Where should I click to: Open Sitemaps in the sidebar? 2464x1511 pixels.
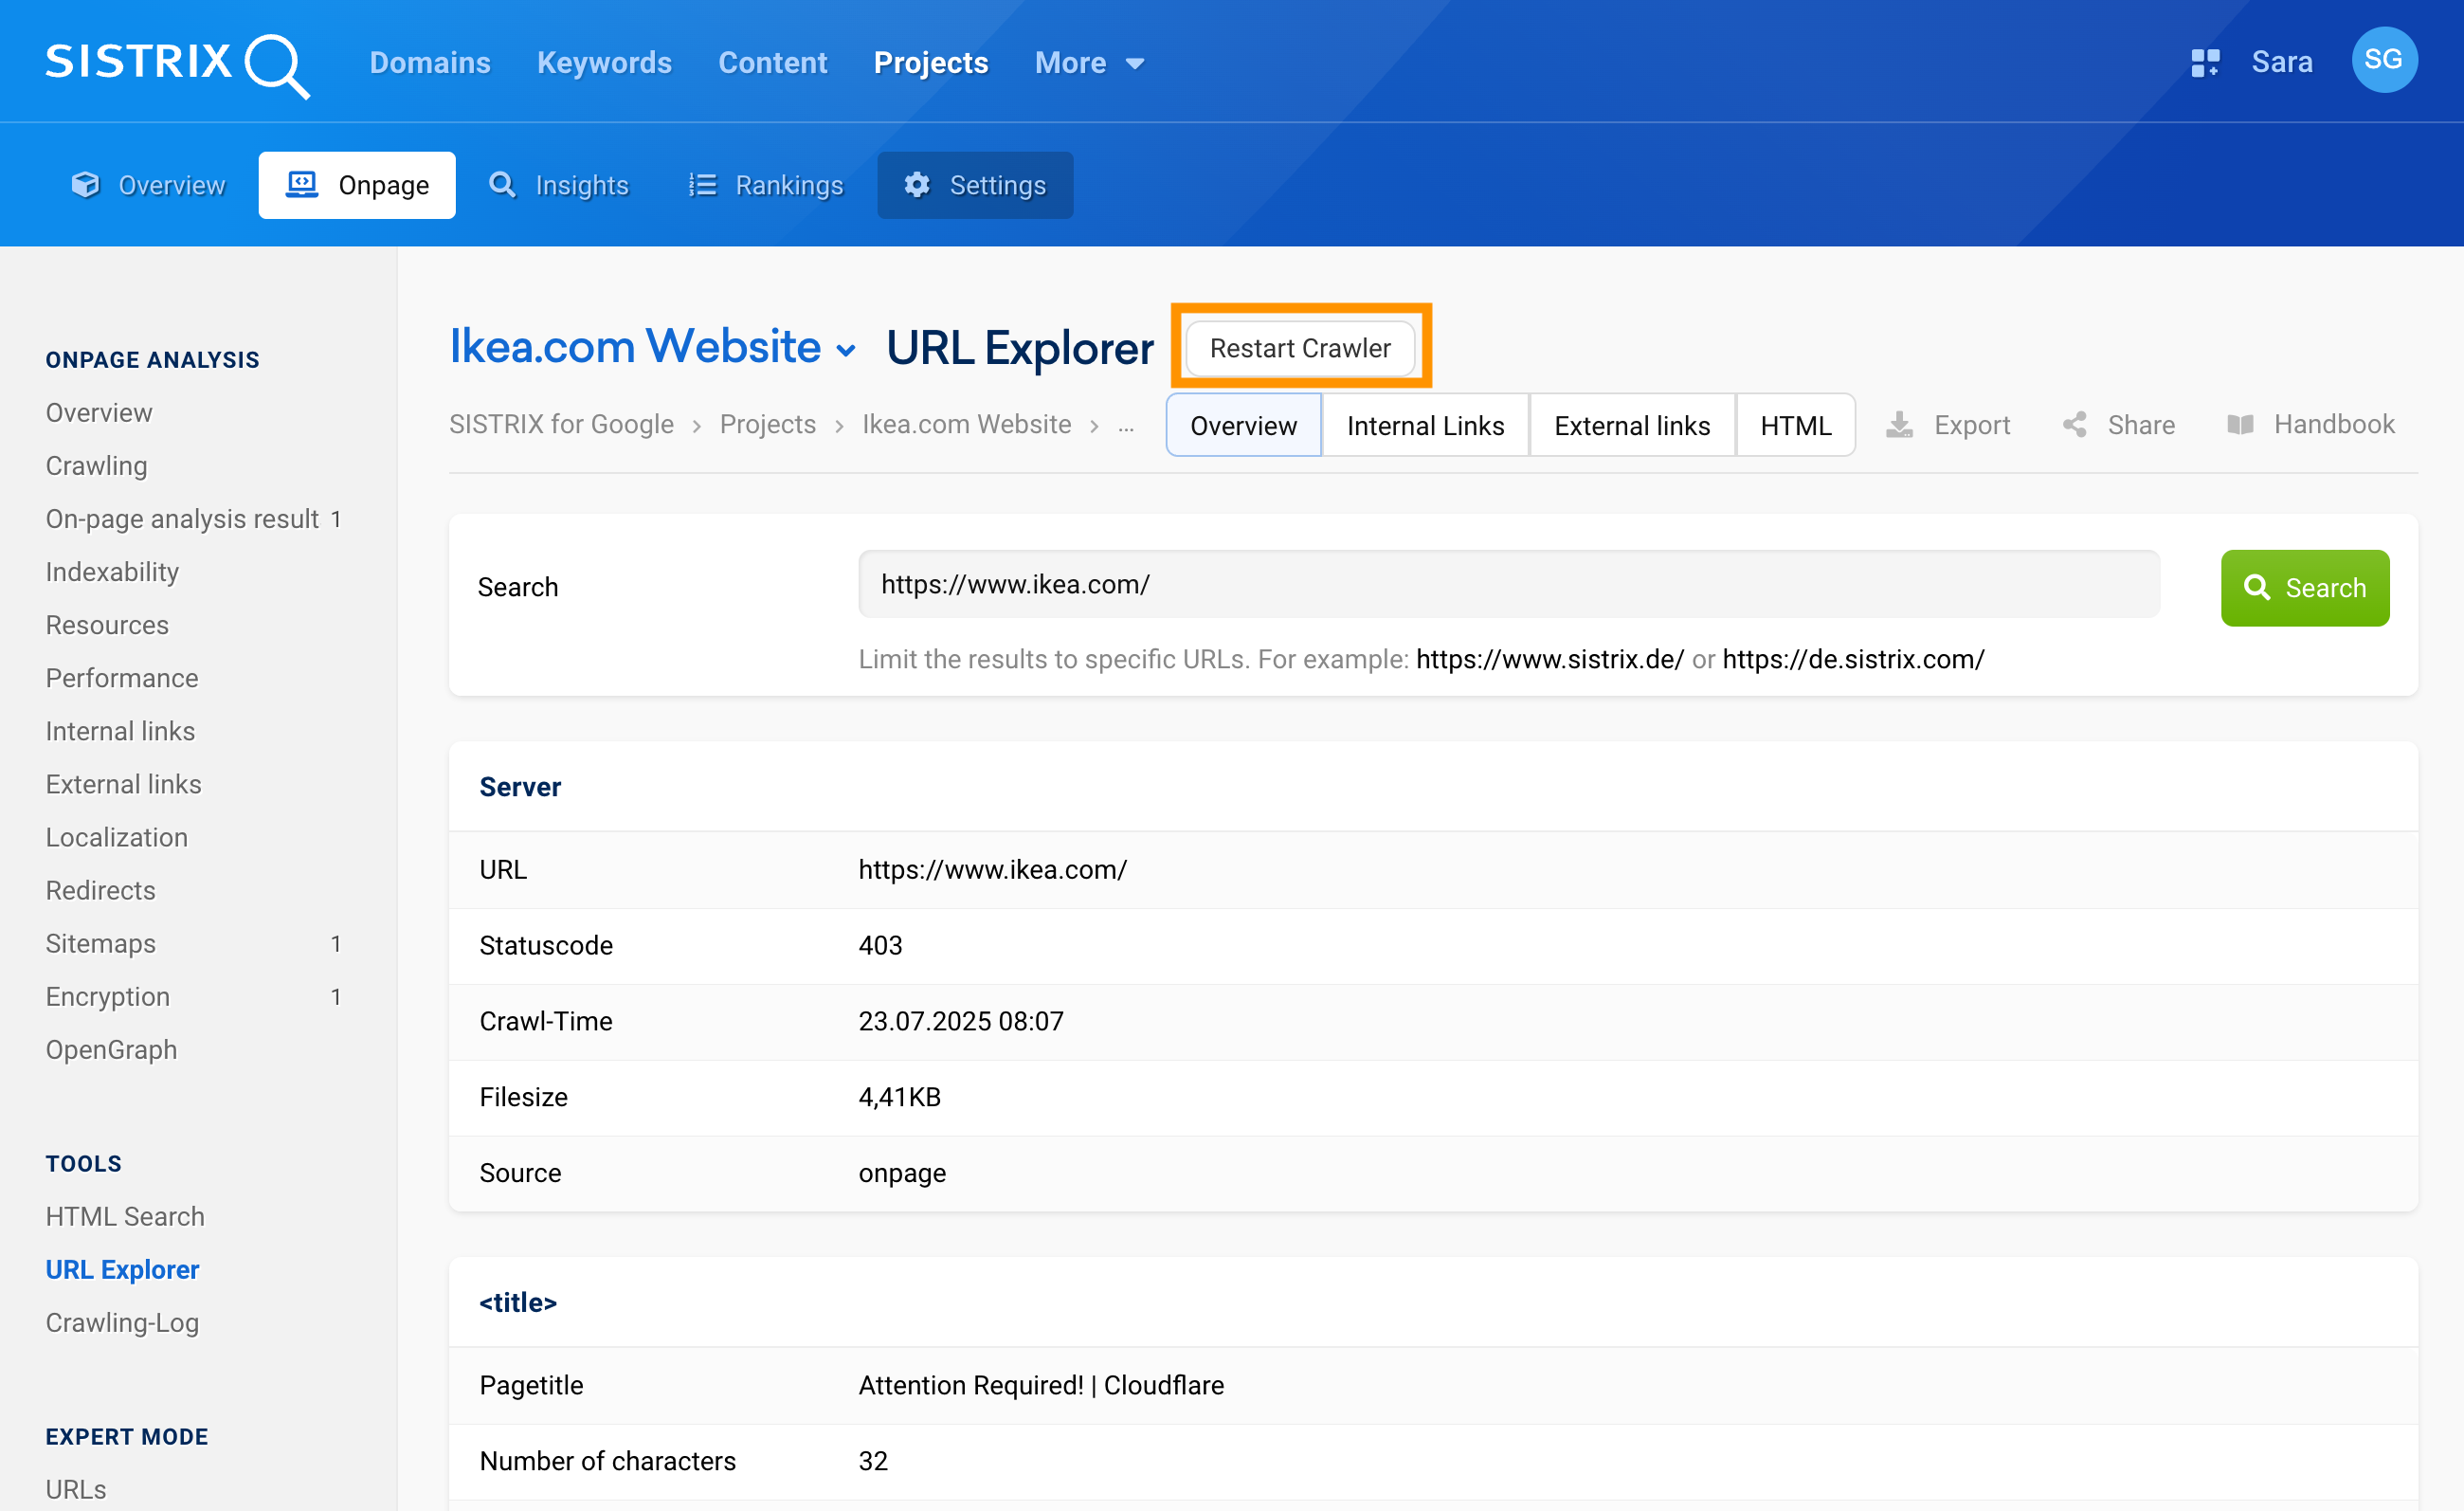100,943
